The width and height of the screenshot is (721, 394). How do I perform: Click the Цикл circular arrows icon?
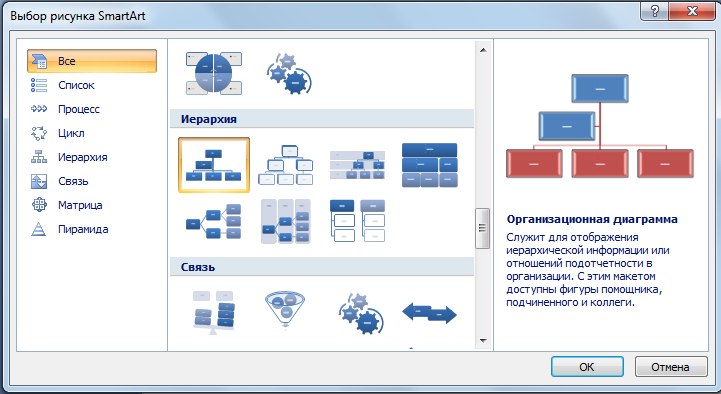point(39,133)
